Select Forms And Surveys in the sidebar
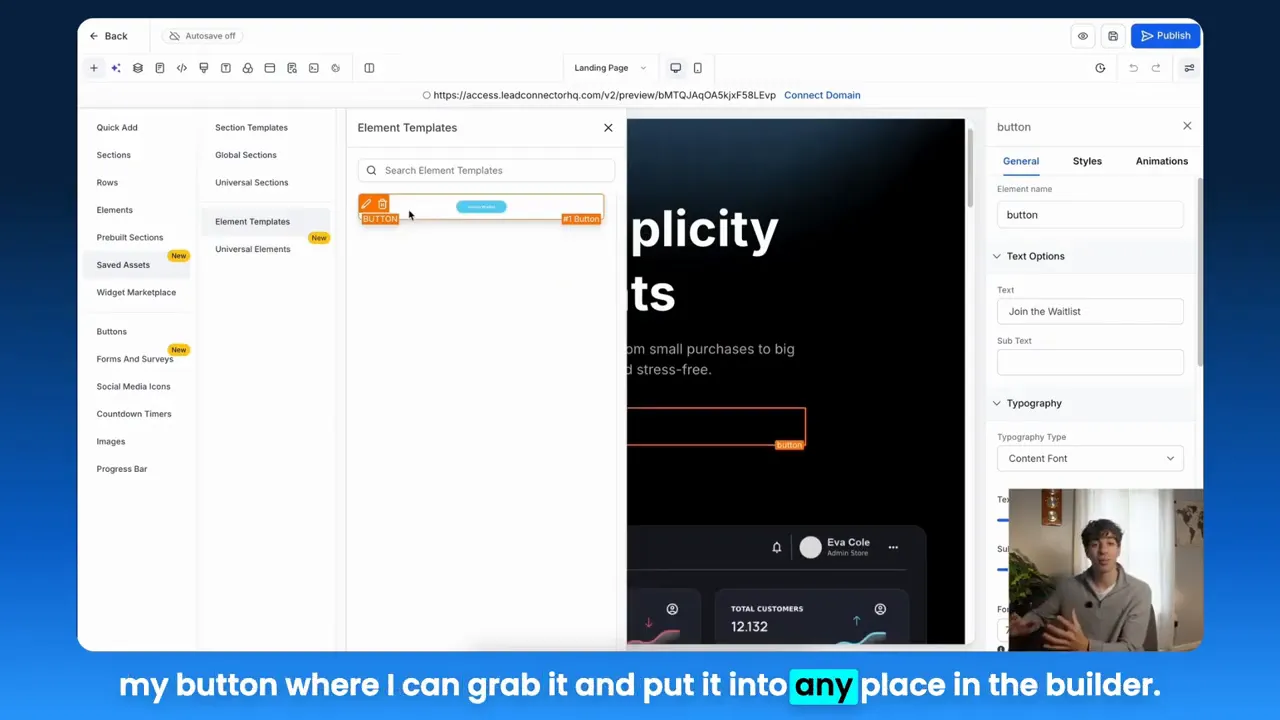 [x=134, y=359]
